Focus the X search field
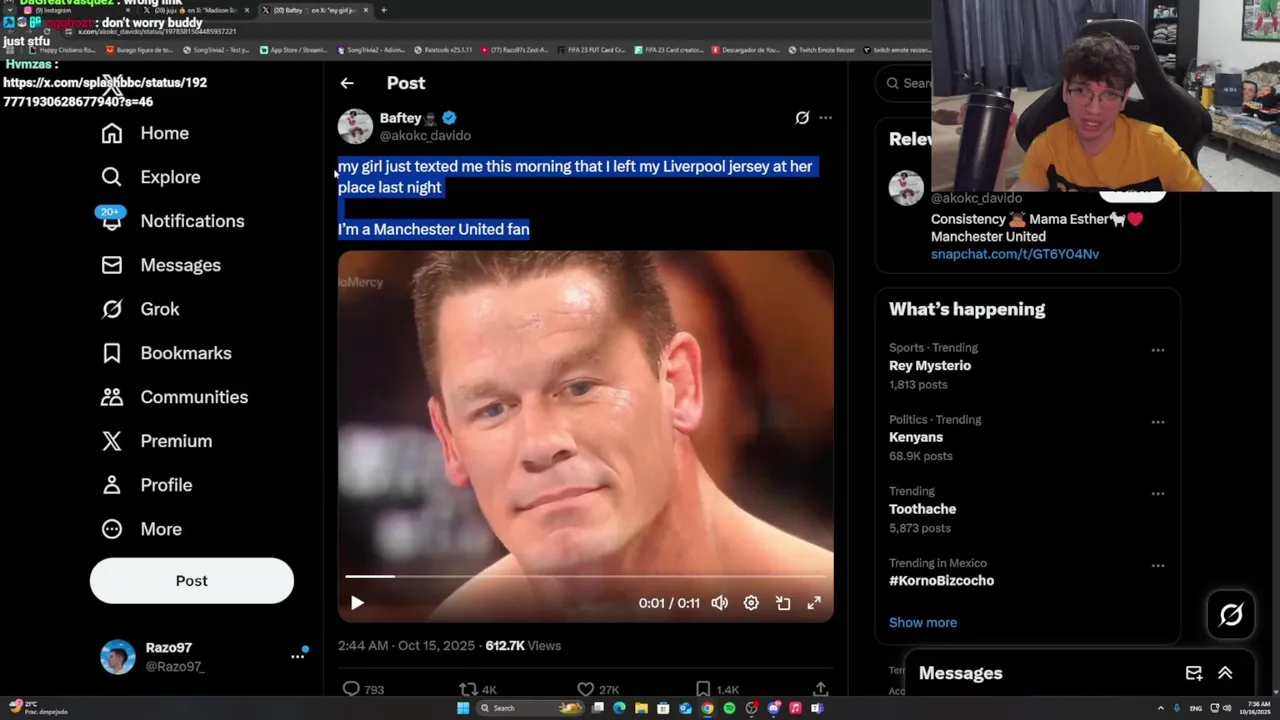Viewport: 1280px width, 720px height. click(905, 83)
